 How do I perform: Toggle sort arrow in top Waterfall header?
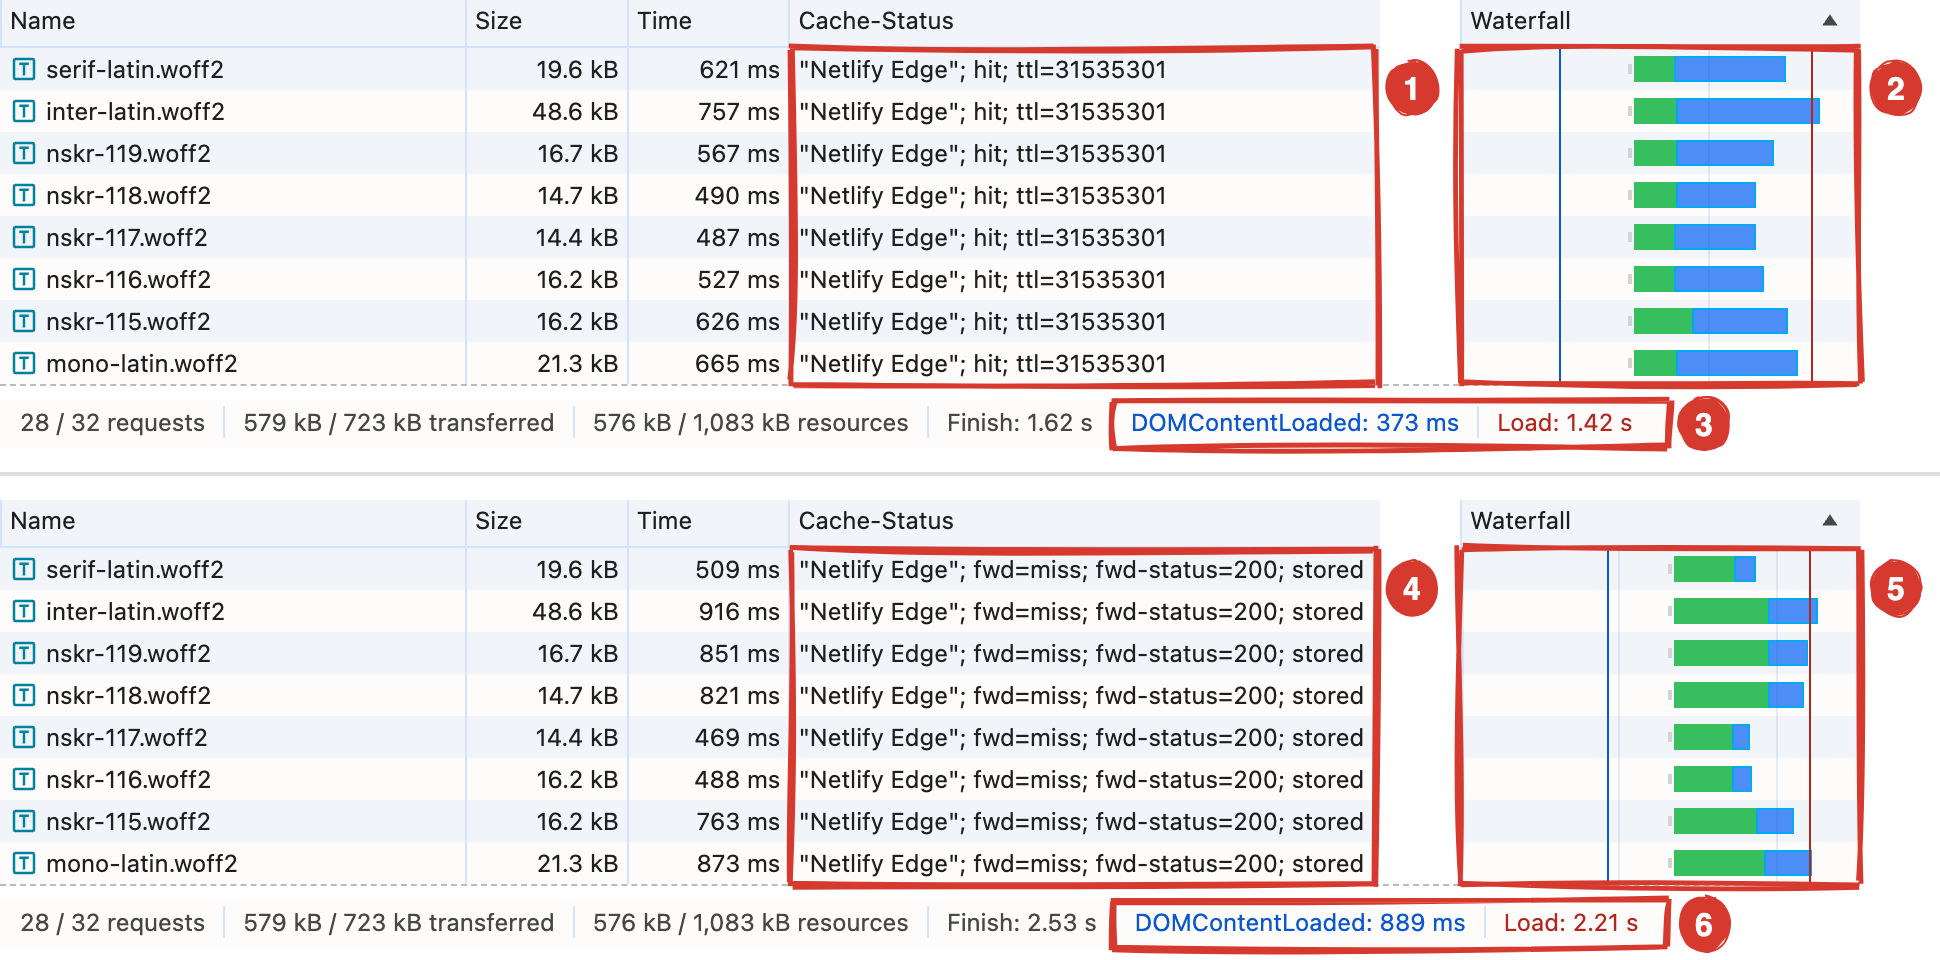(x=1830, y=20)
